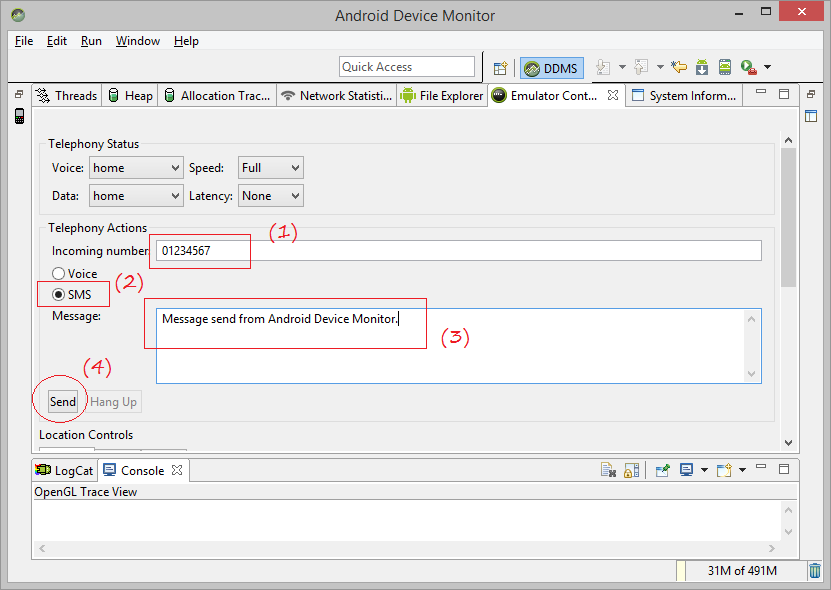Minimize the Console view panel
Viewport: 831px width, 590px height.
(x=761, y=466)
